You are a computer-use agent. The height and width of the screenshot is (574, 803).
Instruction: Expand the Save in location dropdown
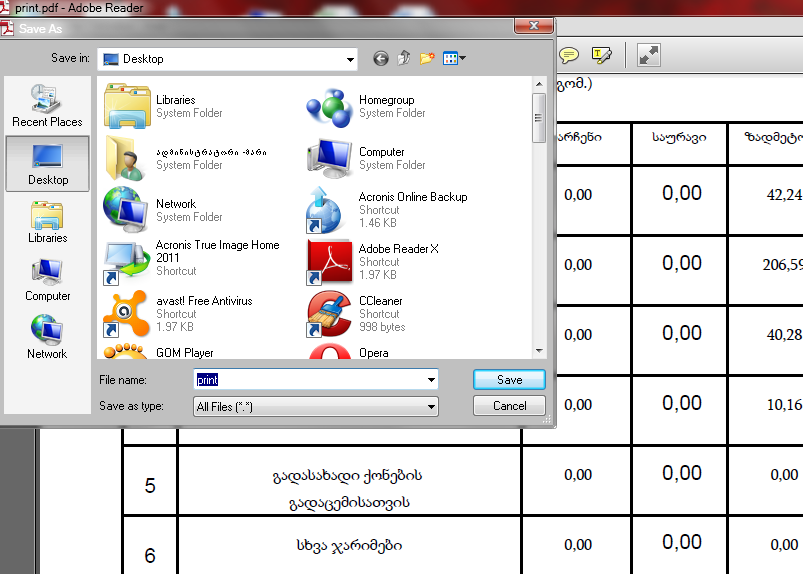[350, 60]
